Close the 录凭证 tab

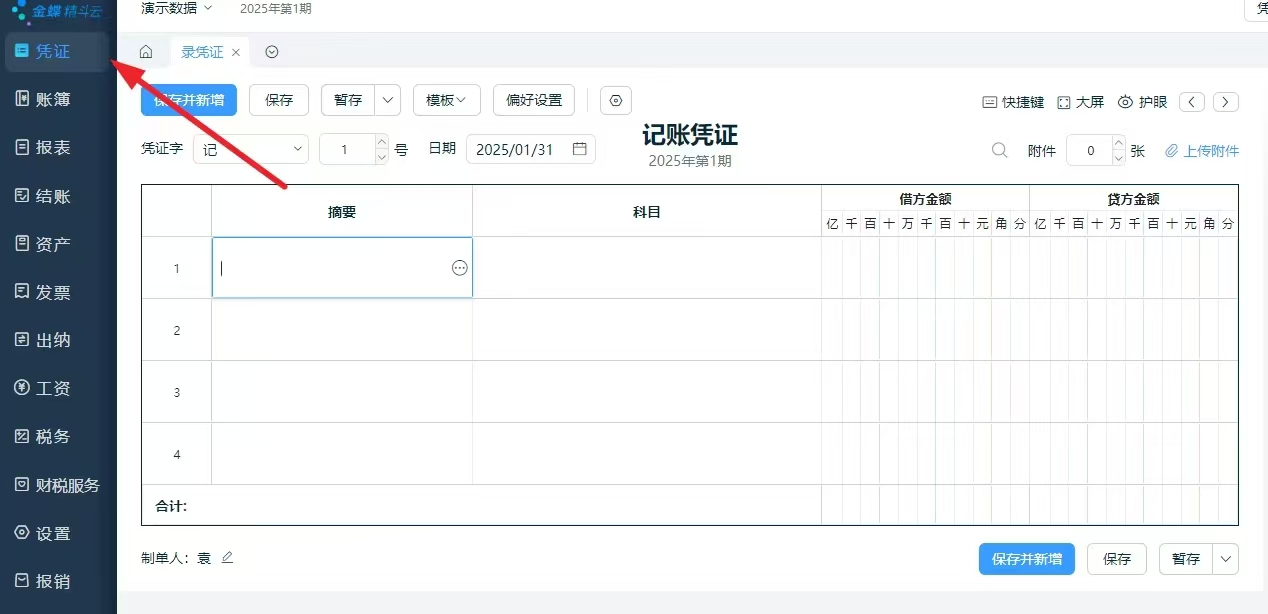point(236,52)
